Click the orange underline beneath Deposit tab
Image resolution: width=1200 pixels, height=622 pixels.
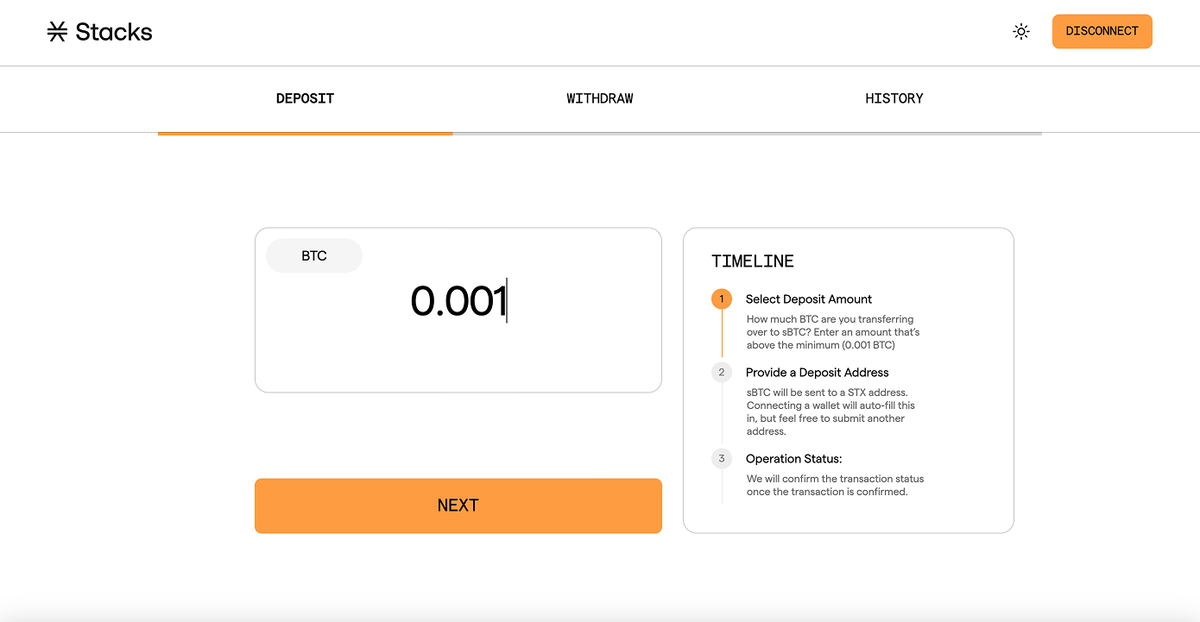(x=305, y=133)
